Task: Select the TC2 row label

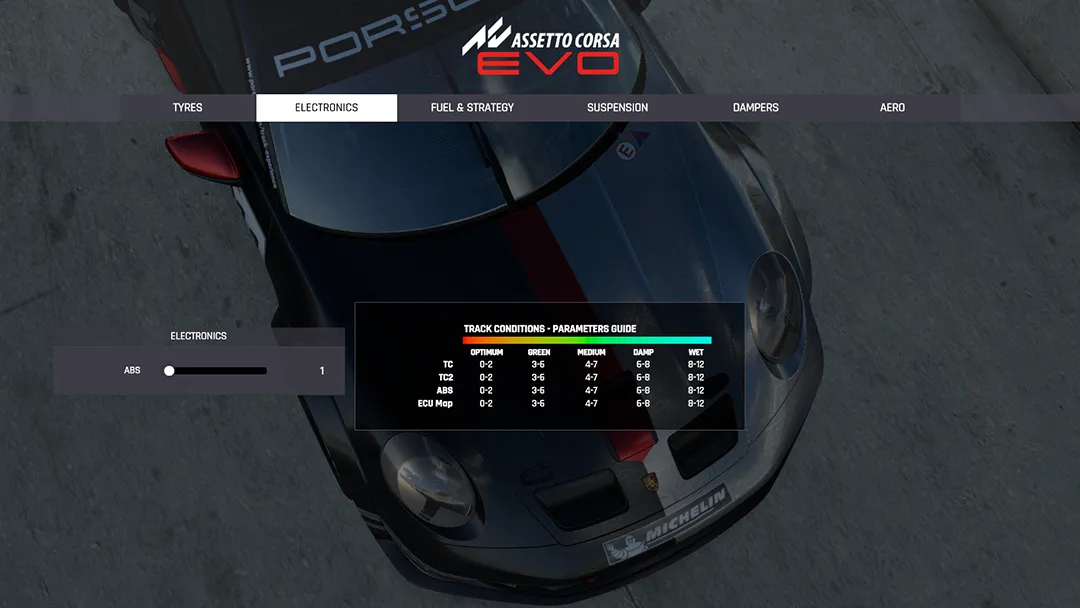Action: click(444, 378)
